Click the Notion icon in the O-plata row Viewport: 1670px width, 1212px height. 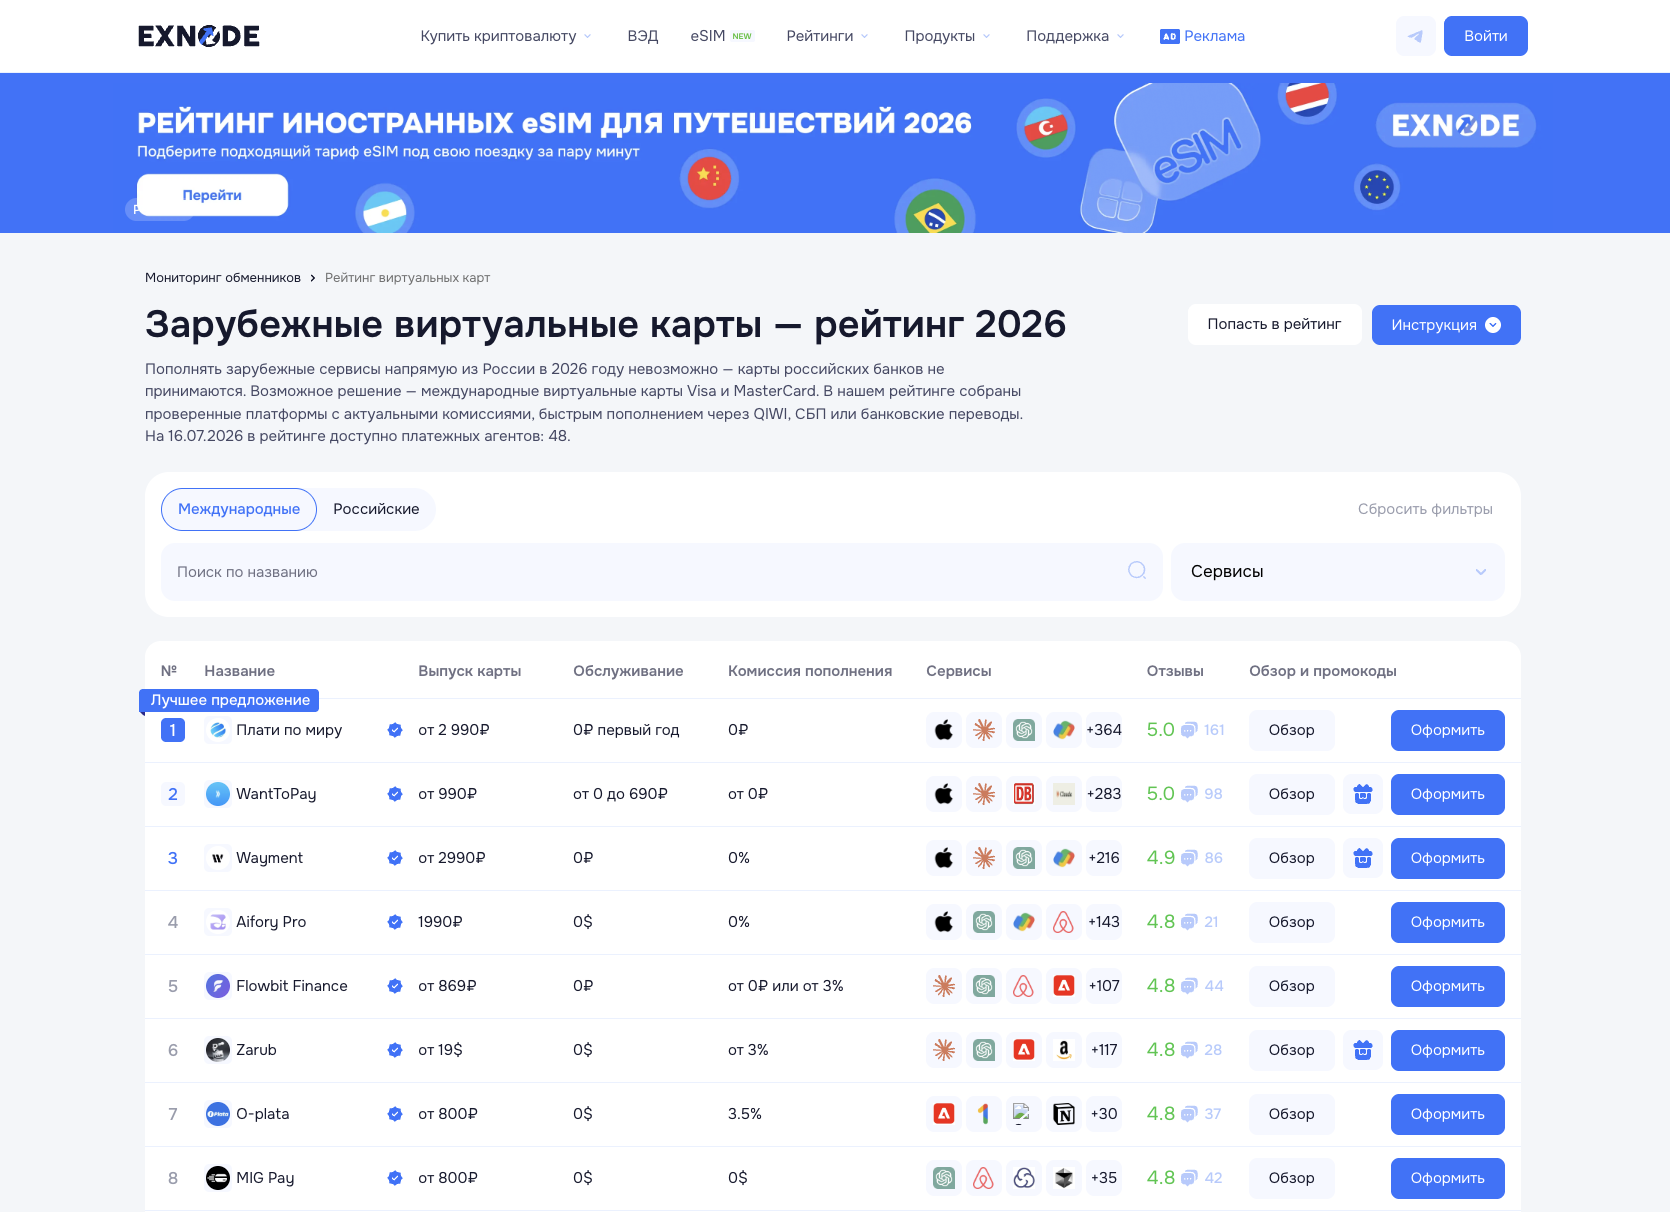click(1064, 1114)
